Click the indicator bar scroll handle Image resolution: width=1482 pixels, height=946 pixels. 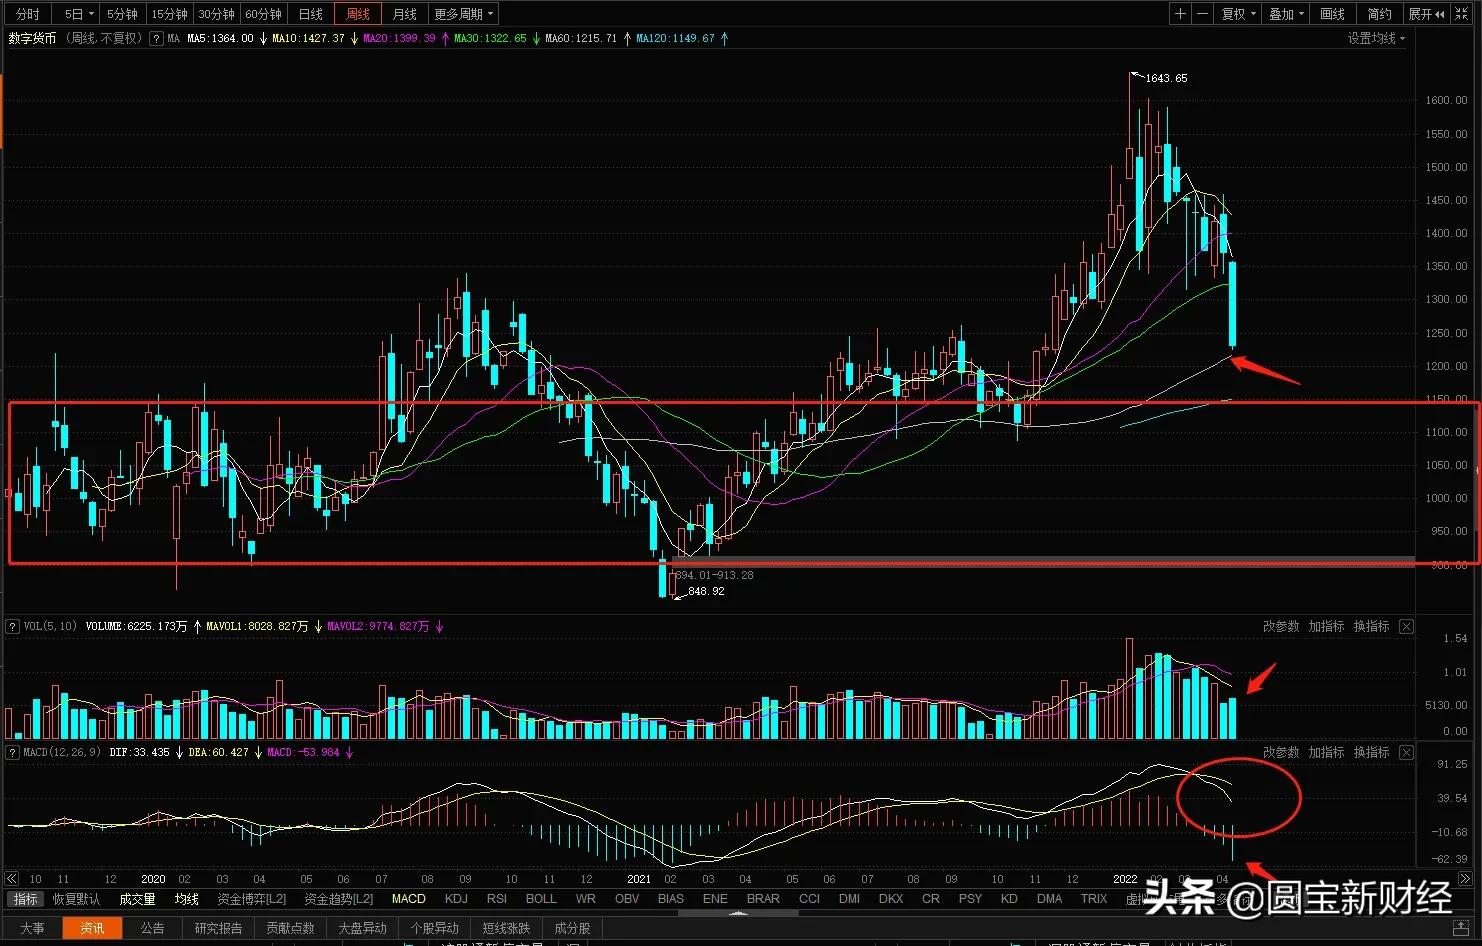tap(738, 912)
